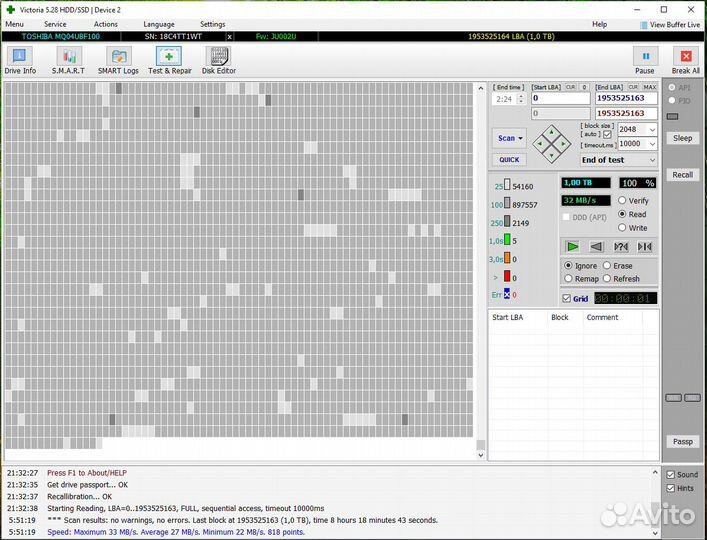Open the Service menu
Screen dimensions: 707x540
[55, 24]
